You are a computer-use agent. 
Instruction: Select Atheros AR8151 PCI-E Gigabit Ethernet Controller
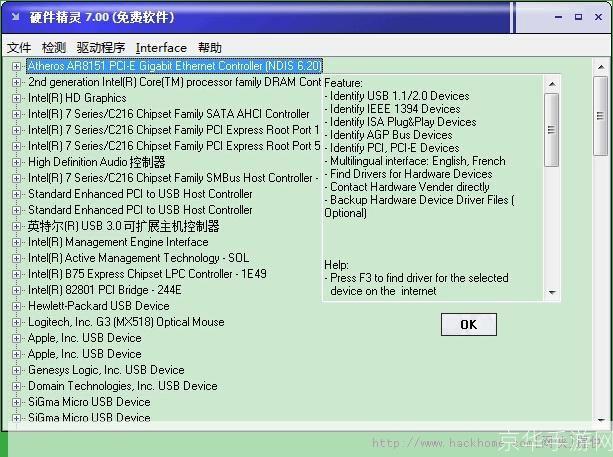[x=174, y=66]
